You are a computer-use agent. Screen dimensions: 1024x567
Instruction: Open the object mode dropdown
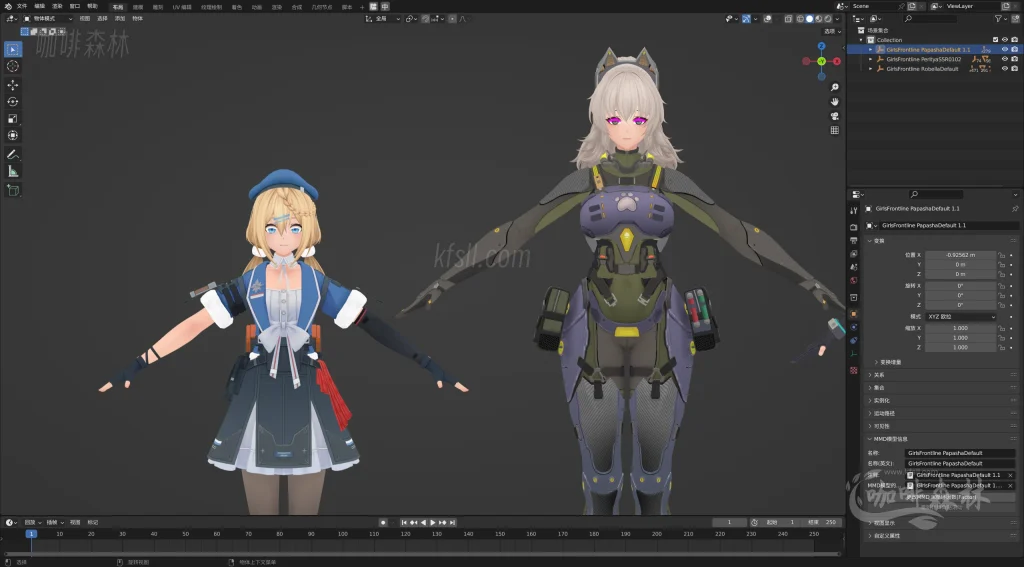click(x=48, y=19)
